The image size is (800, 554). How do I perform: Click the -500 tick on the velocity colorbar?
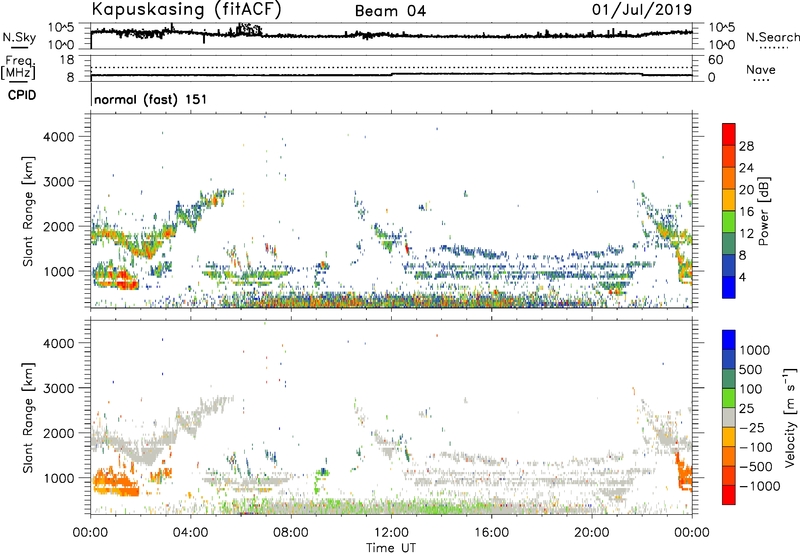(x=756, y=466)
